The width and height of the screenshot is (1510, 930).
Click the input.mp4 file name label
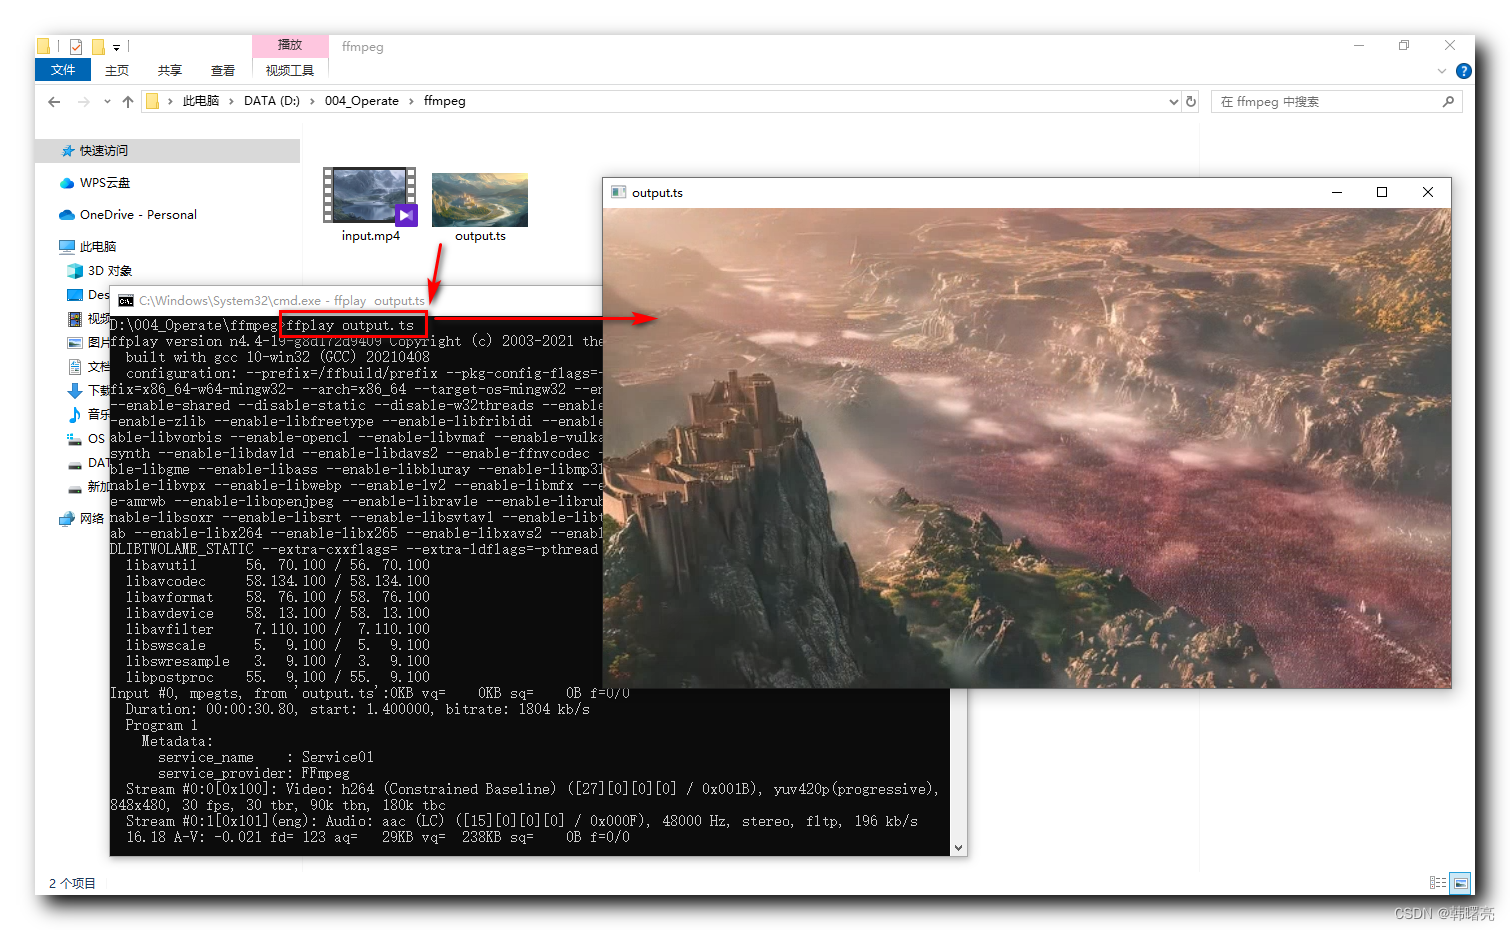point(370,236)
